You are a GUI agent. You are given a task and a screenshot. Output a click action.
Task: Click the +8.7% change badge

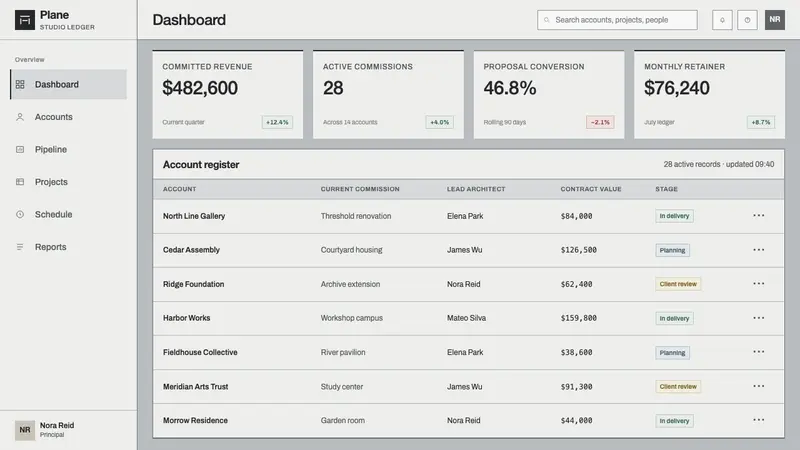coord(761,122)
